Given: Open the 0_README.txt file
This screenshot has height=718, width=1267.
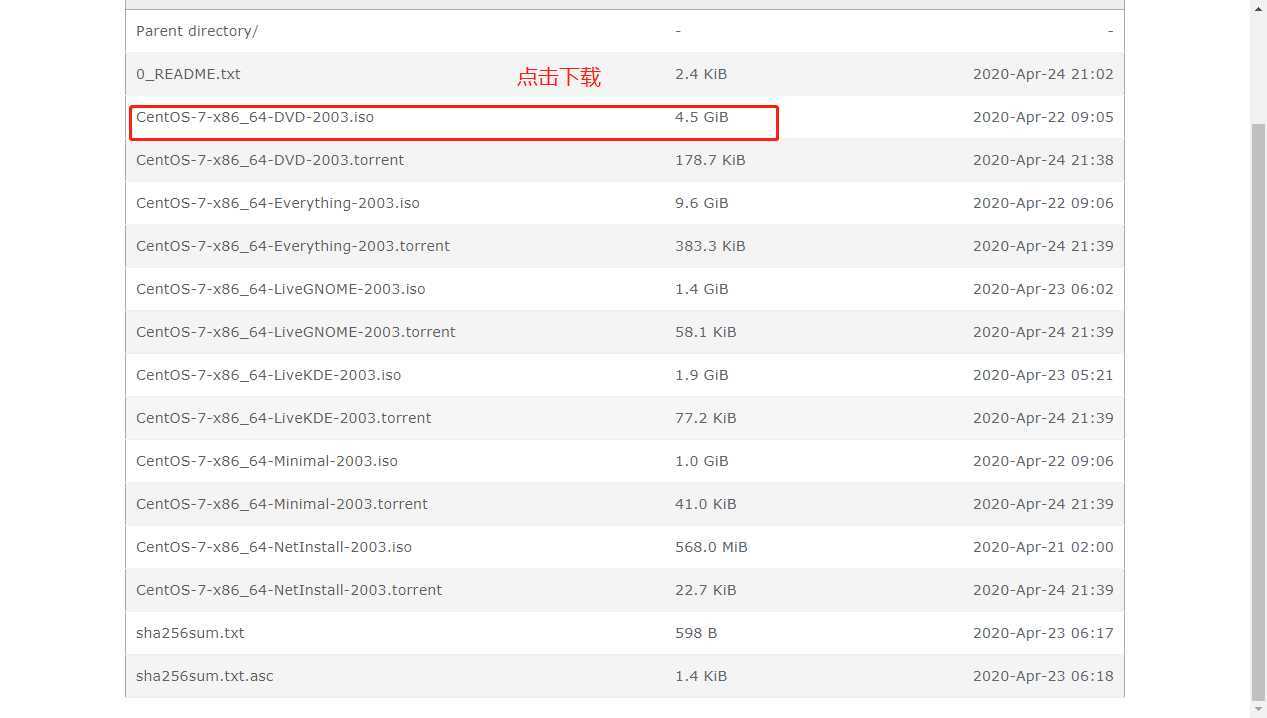Looking at the screenshot, I should click(188, 74).
